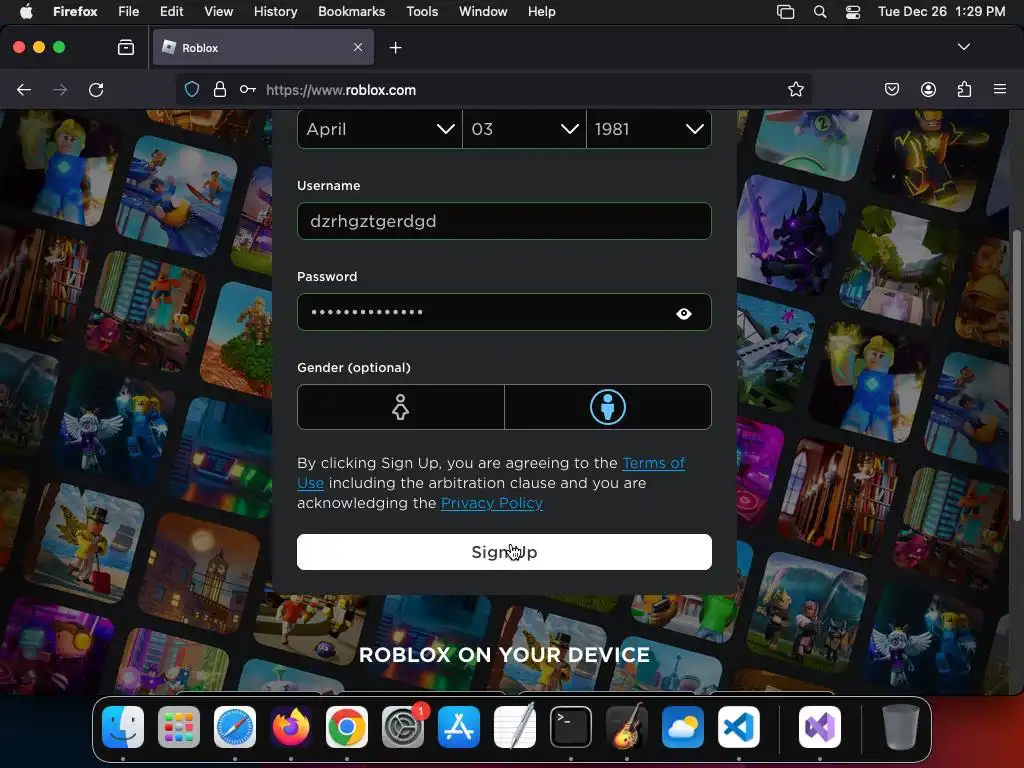Image resolution: width=1024 pixels, height=768 pixels.
Task: Focus the Password input field
Action: [504, 312]
